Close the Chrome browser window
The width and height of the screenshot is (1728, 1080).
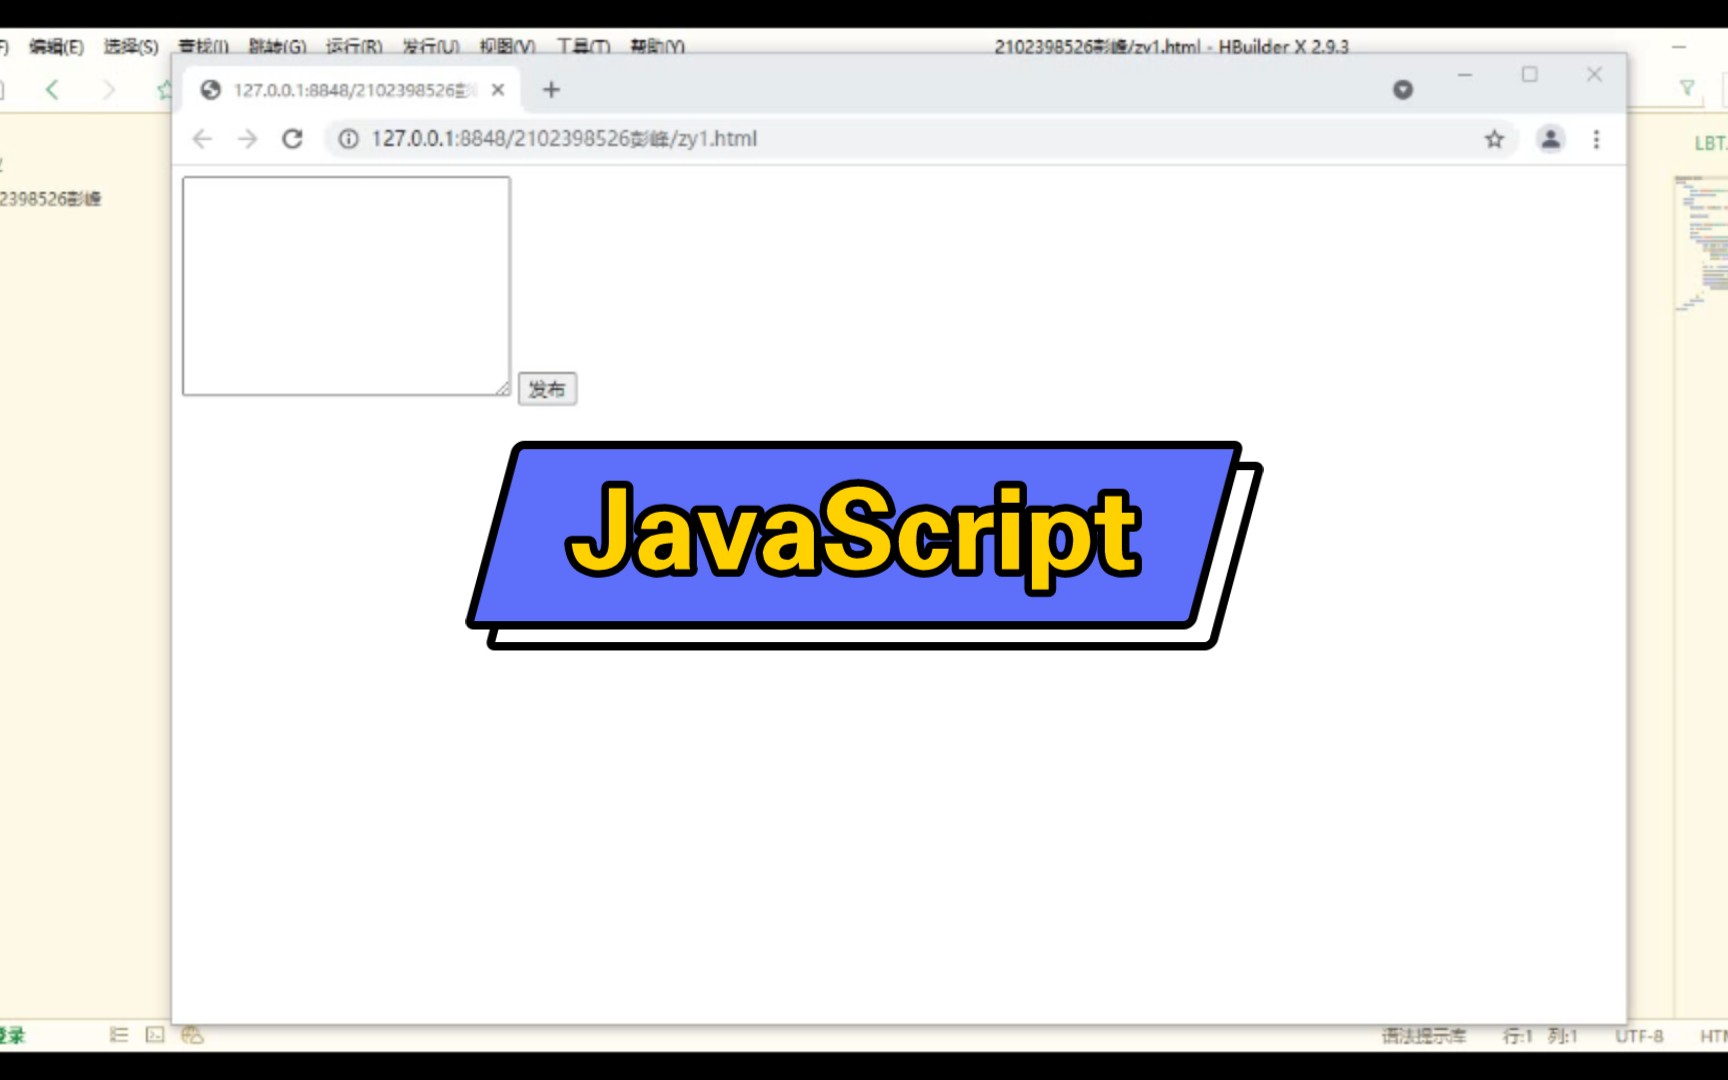(1594, 75)
